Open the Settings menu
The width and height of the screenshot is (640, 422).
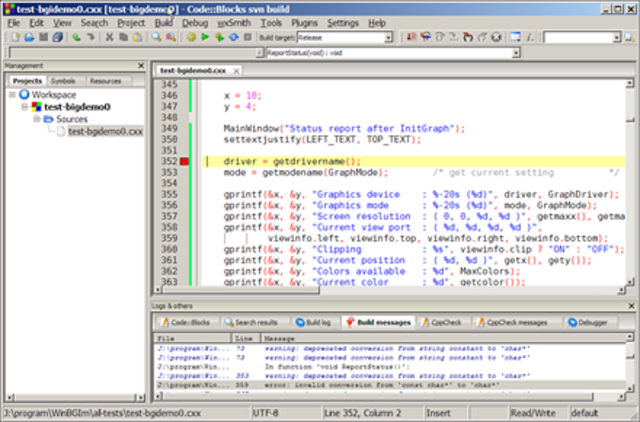pos(343,23)
